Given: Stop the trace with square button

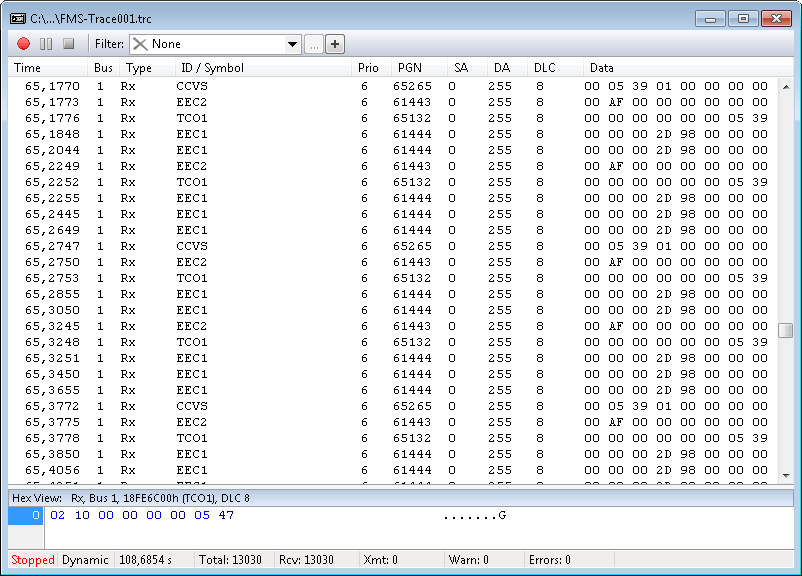Looking at the screenshot, I should point(69,44).
